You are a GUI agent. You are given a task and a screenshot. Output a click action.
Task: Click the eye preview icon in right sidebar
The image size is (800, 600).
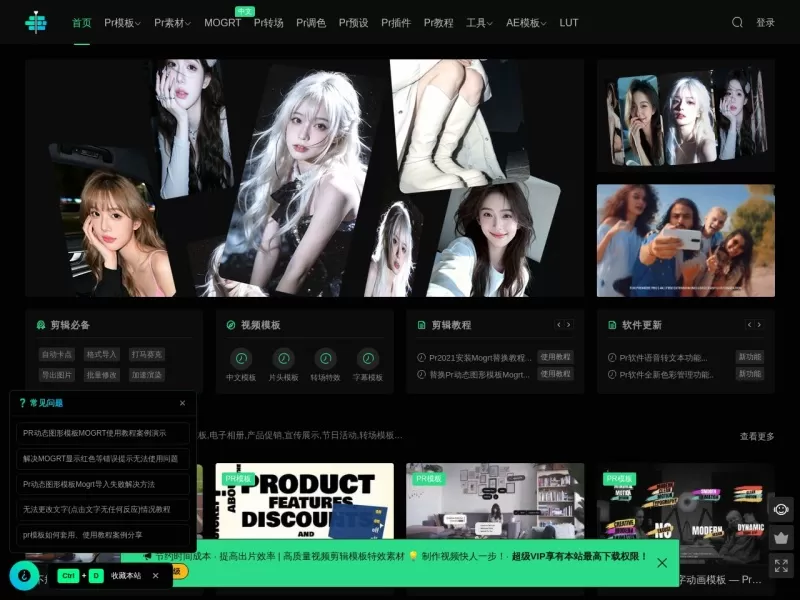(x=782, y=510)
